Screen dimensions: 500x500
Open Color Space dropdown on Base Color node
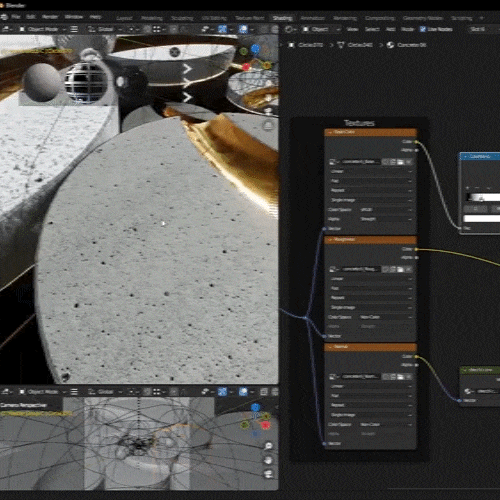point(386,210)
